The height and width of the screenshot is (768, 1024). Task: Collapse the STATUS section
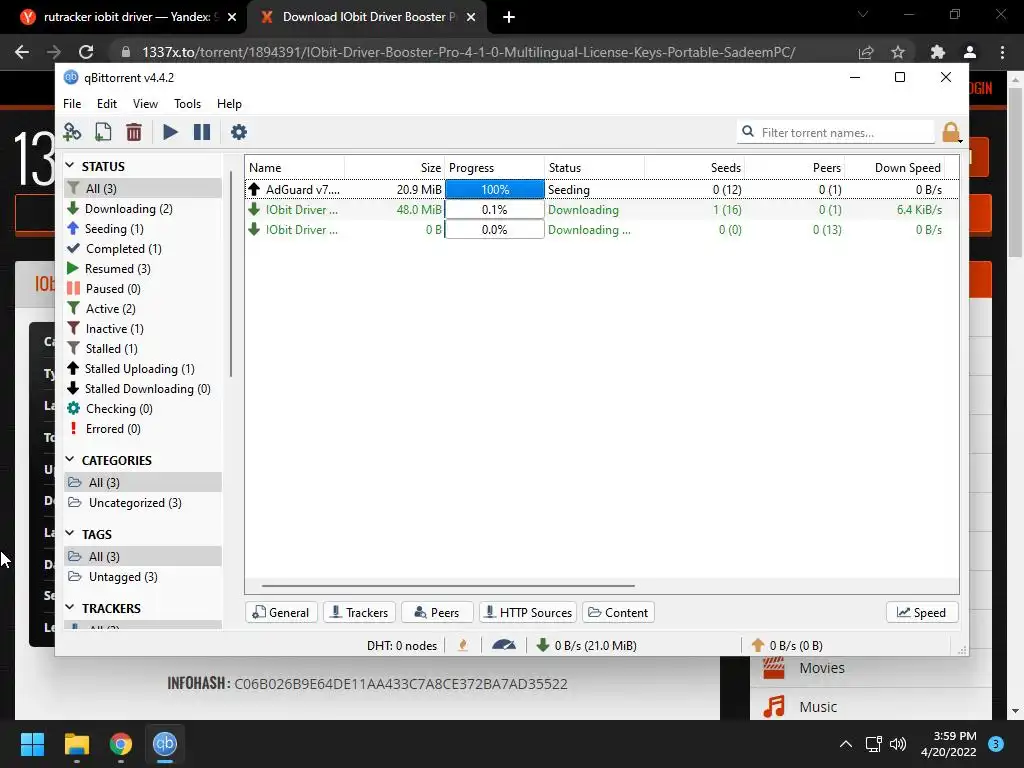pyautogui.click(x=71, y=166)
